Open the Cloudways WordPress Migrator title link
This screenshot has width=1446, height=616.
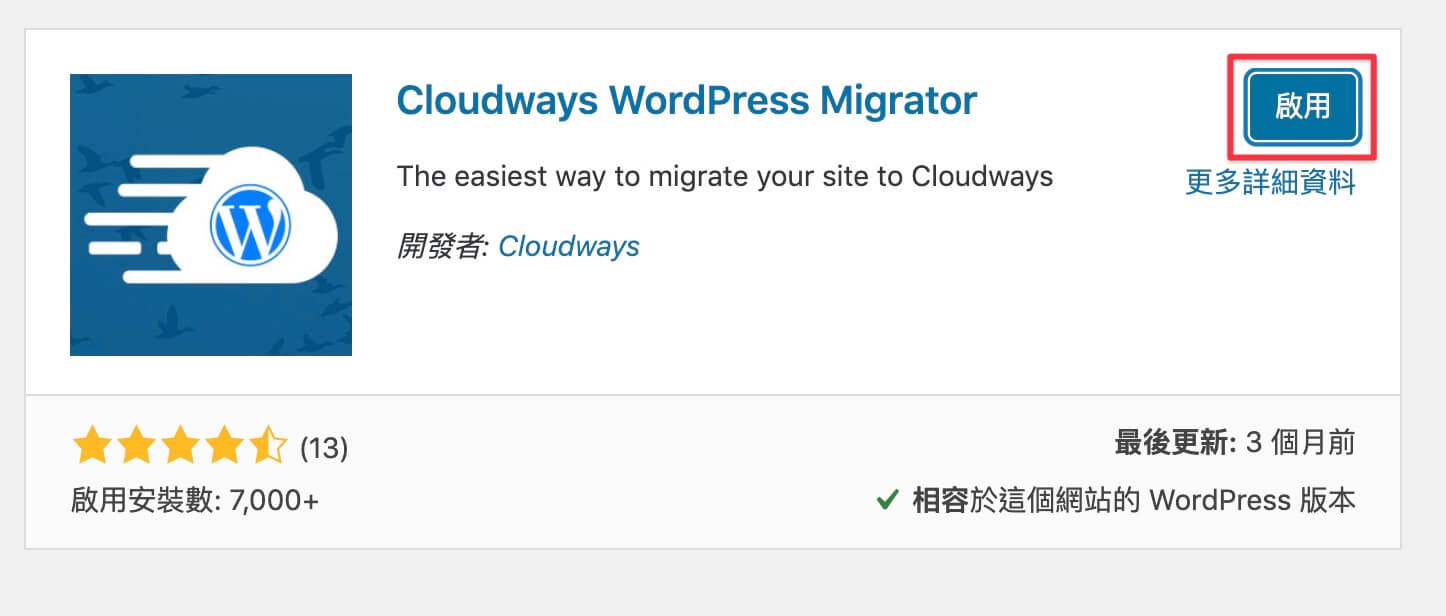coord(686,100)
